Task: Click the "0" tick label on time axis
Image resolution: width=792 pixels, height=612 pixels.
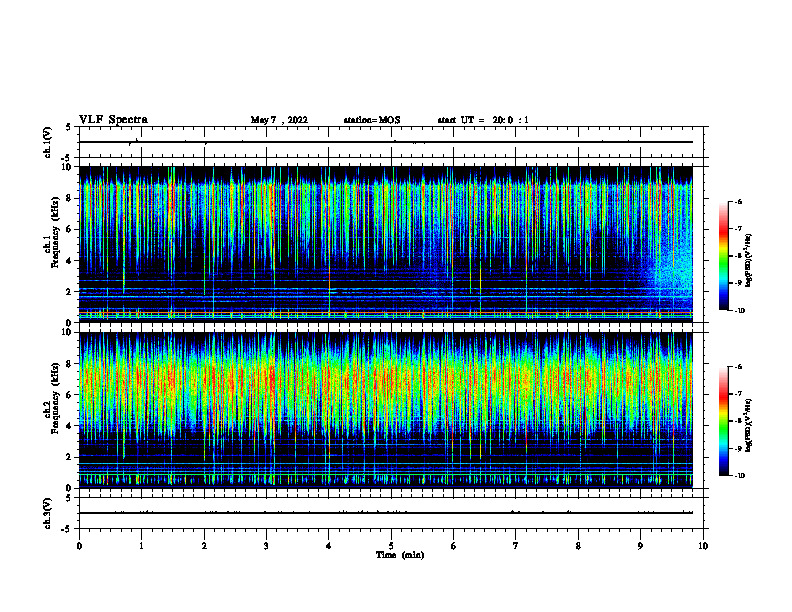Action: (79, 546)
